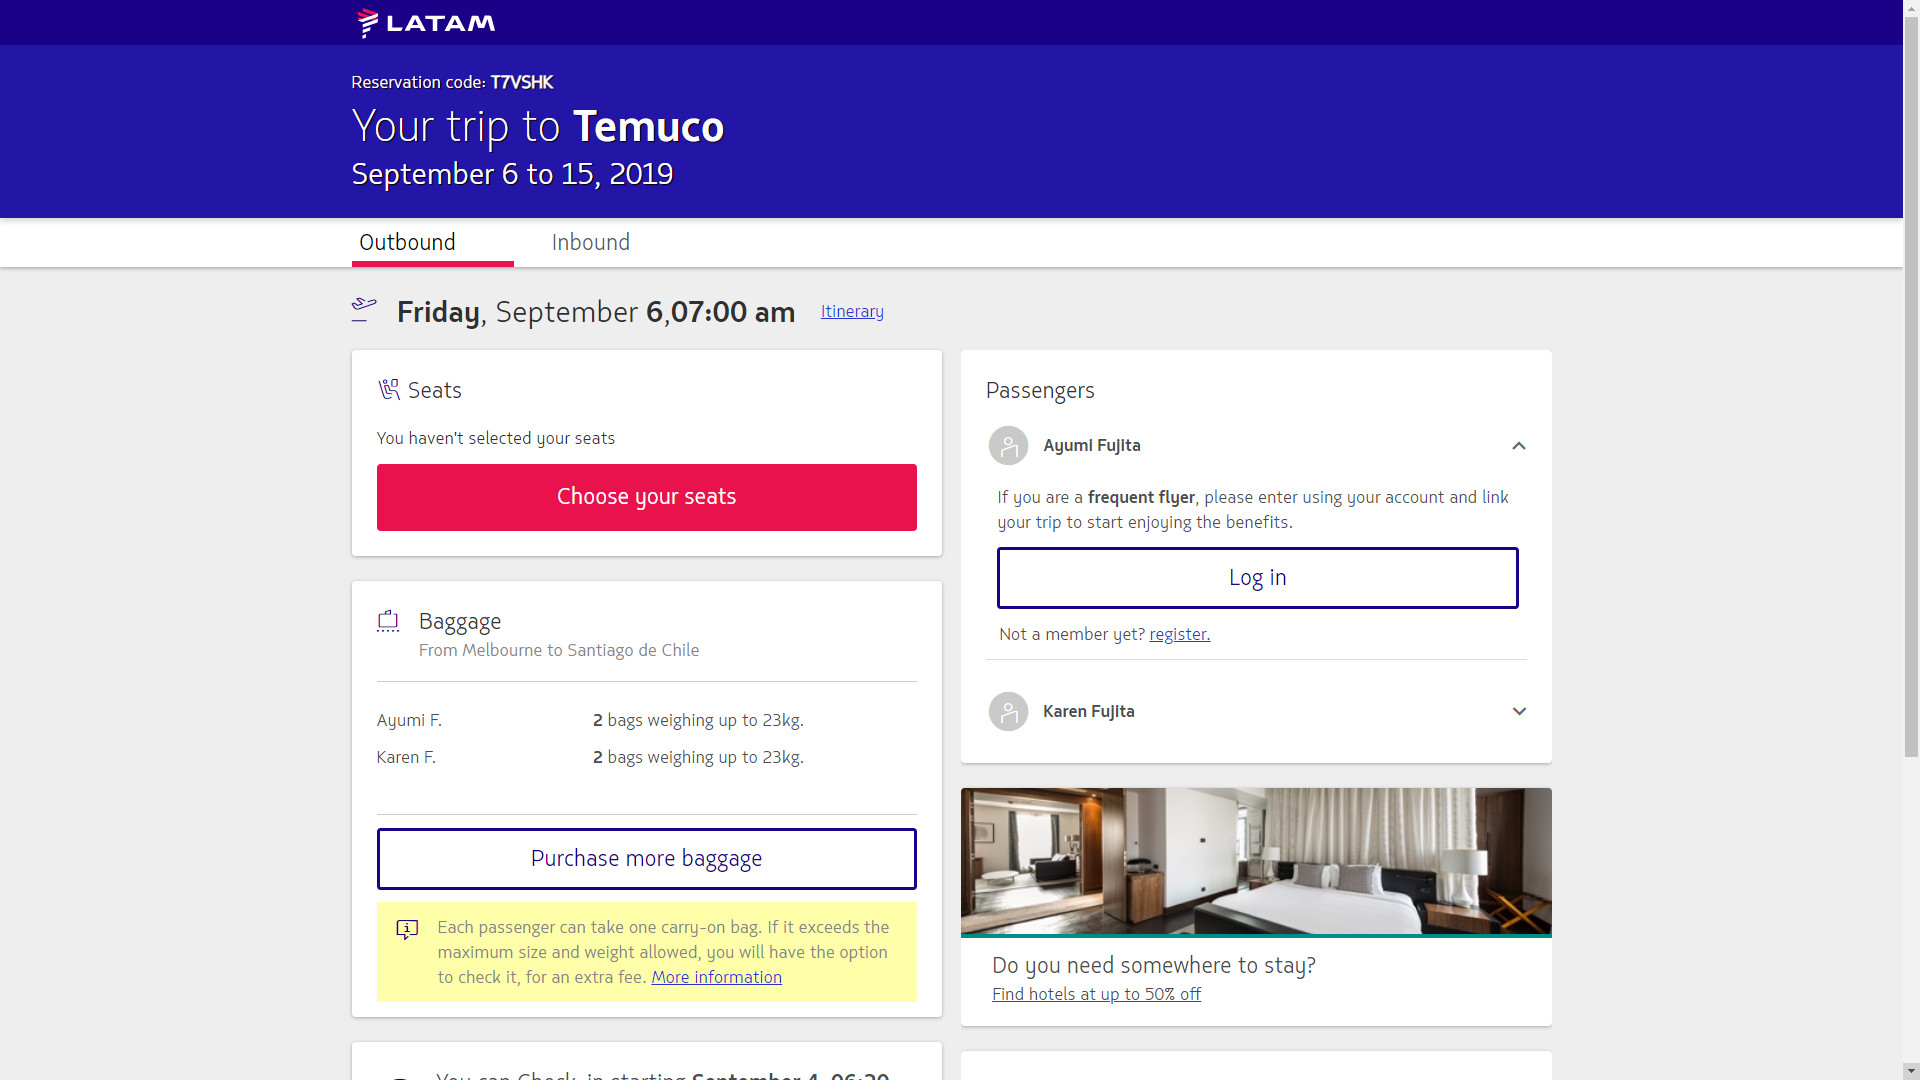
Task: Select the Outbound tab
Action: coord(408,243)
